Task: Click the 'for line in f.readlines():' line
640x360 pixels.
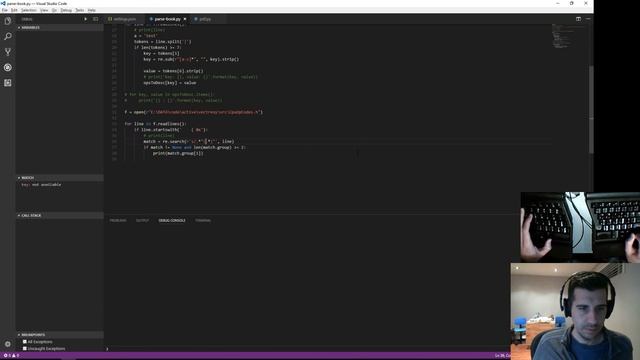Action: pos(155,124)
